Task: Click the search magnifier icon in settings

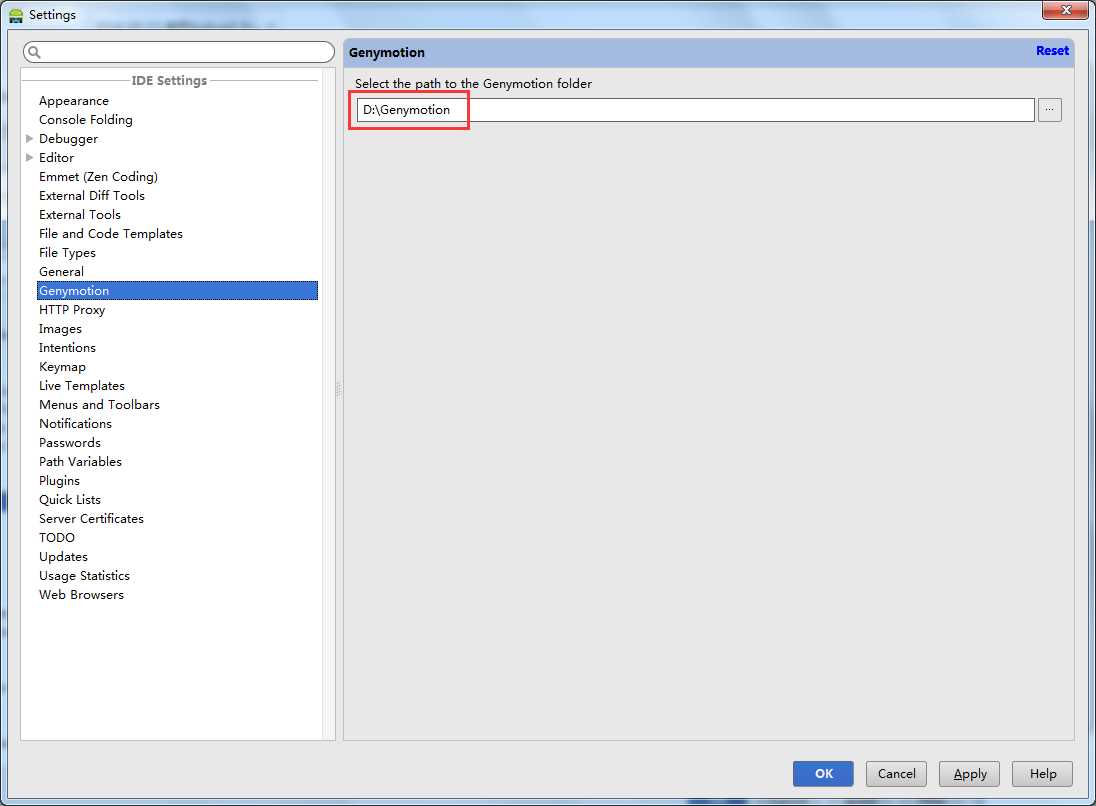Action: click(x=34, y=52)
